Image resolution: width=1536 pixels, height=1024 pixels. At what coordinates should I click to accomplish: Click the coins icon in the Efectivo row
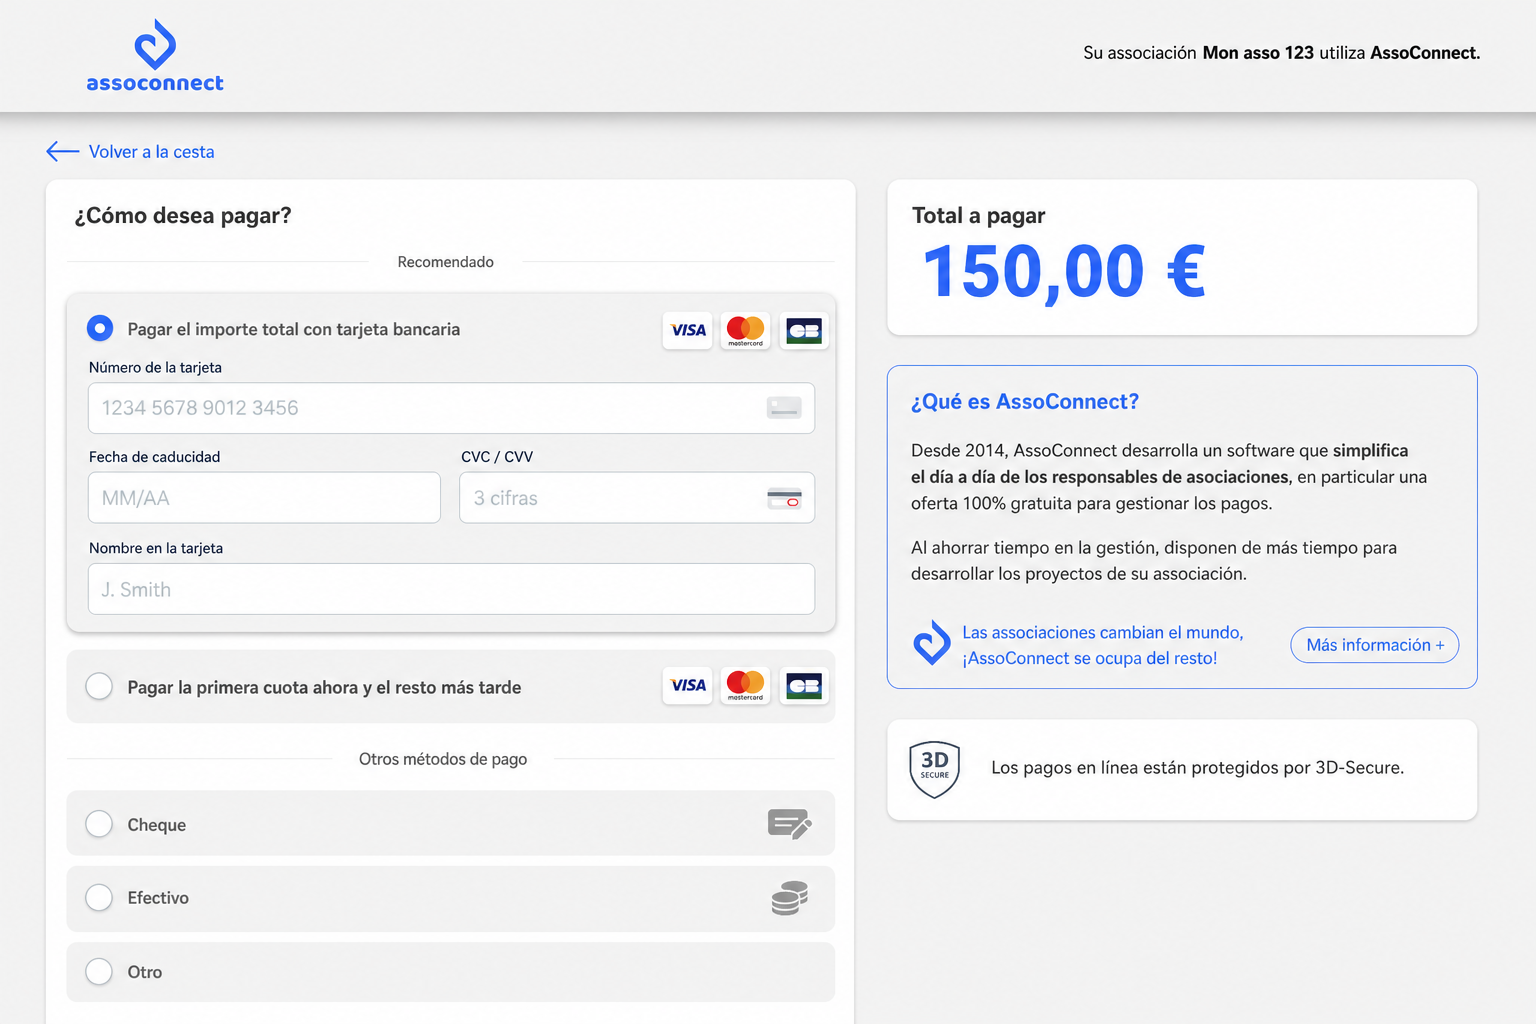coord(789,898)
